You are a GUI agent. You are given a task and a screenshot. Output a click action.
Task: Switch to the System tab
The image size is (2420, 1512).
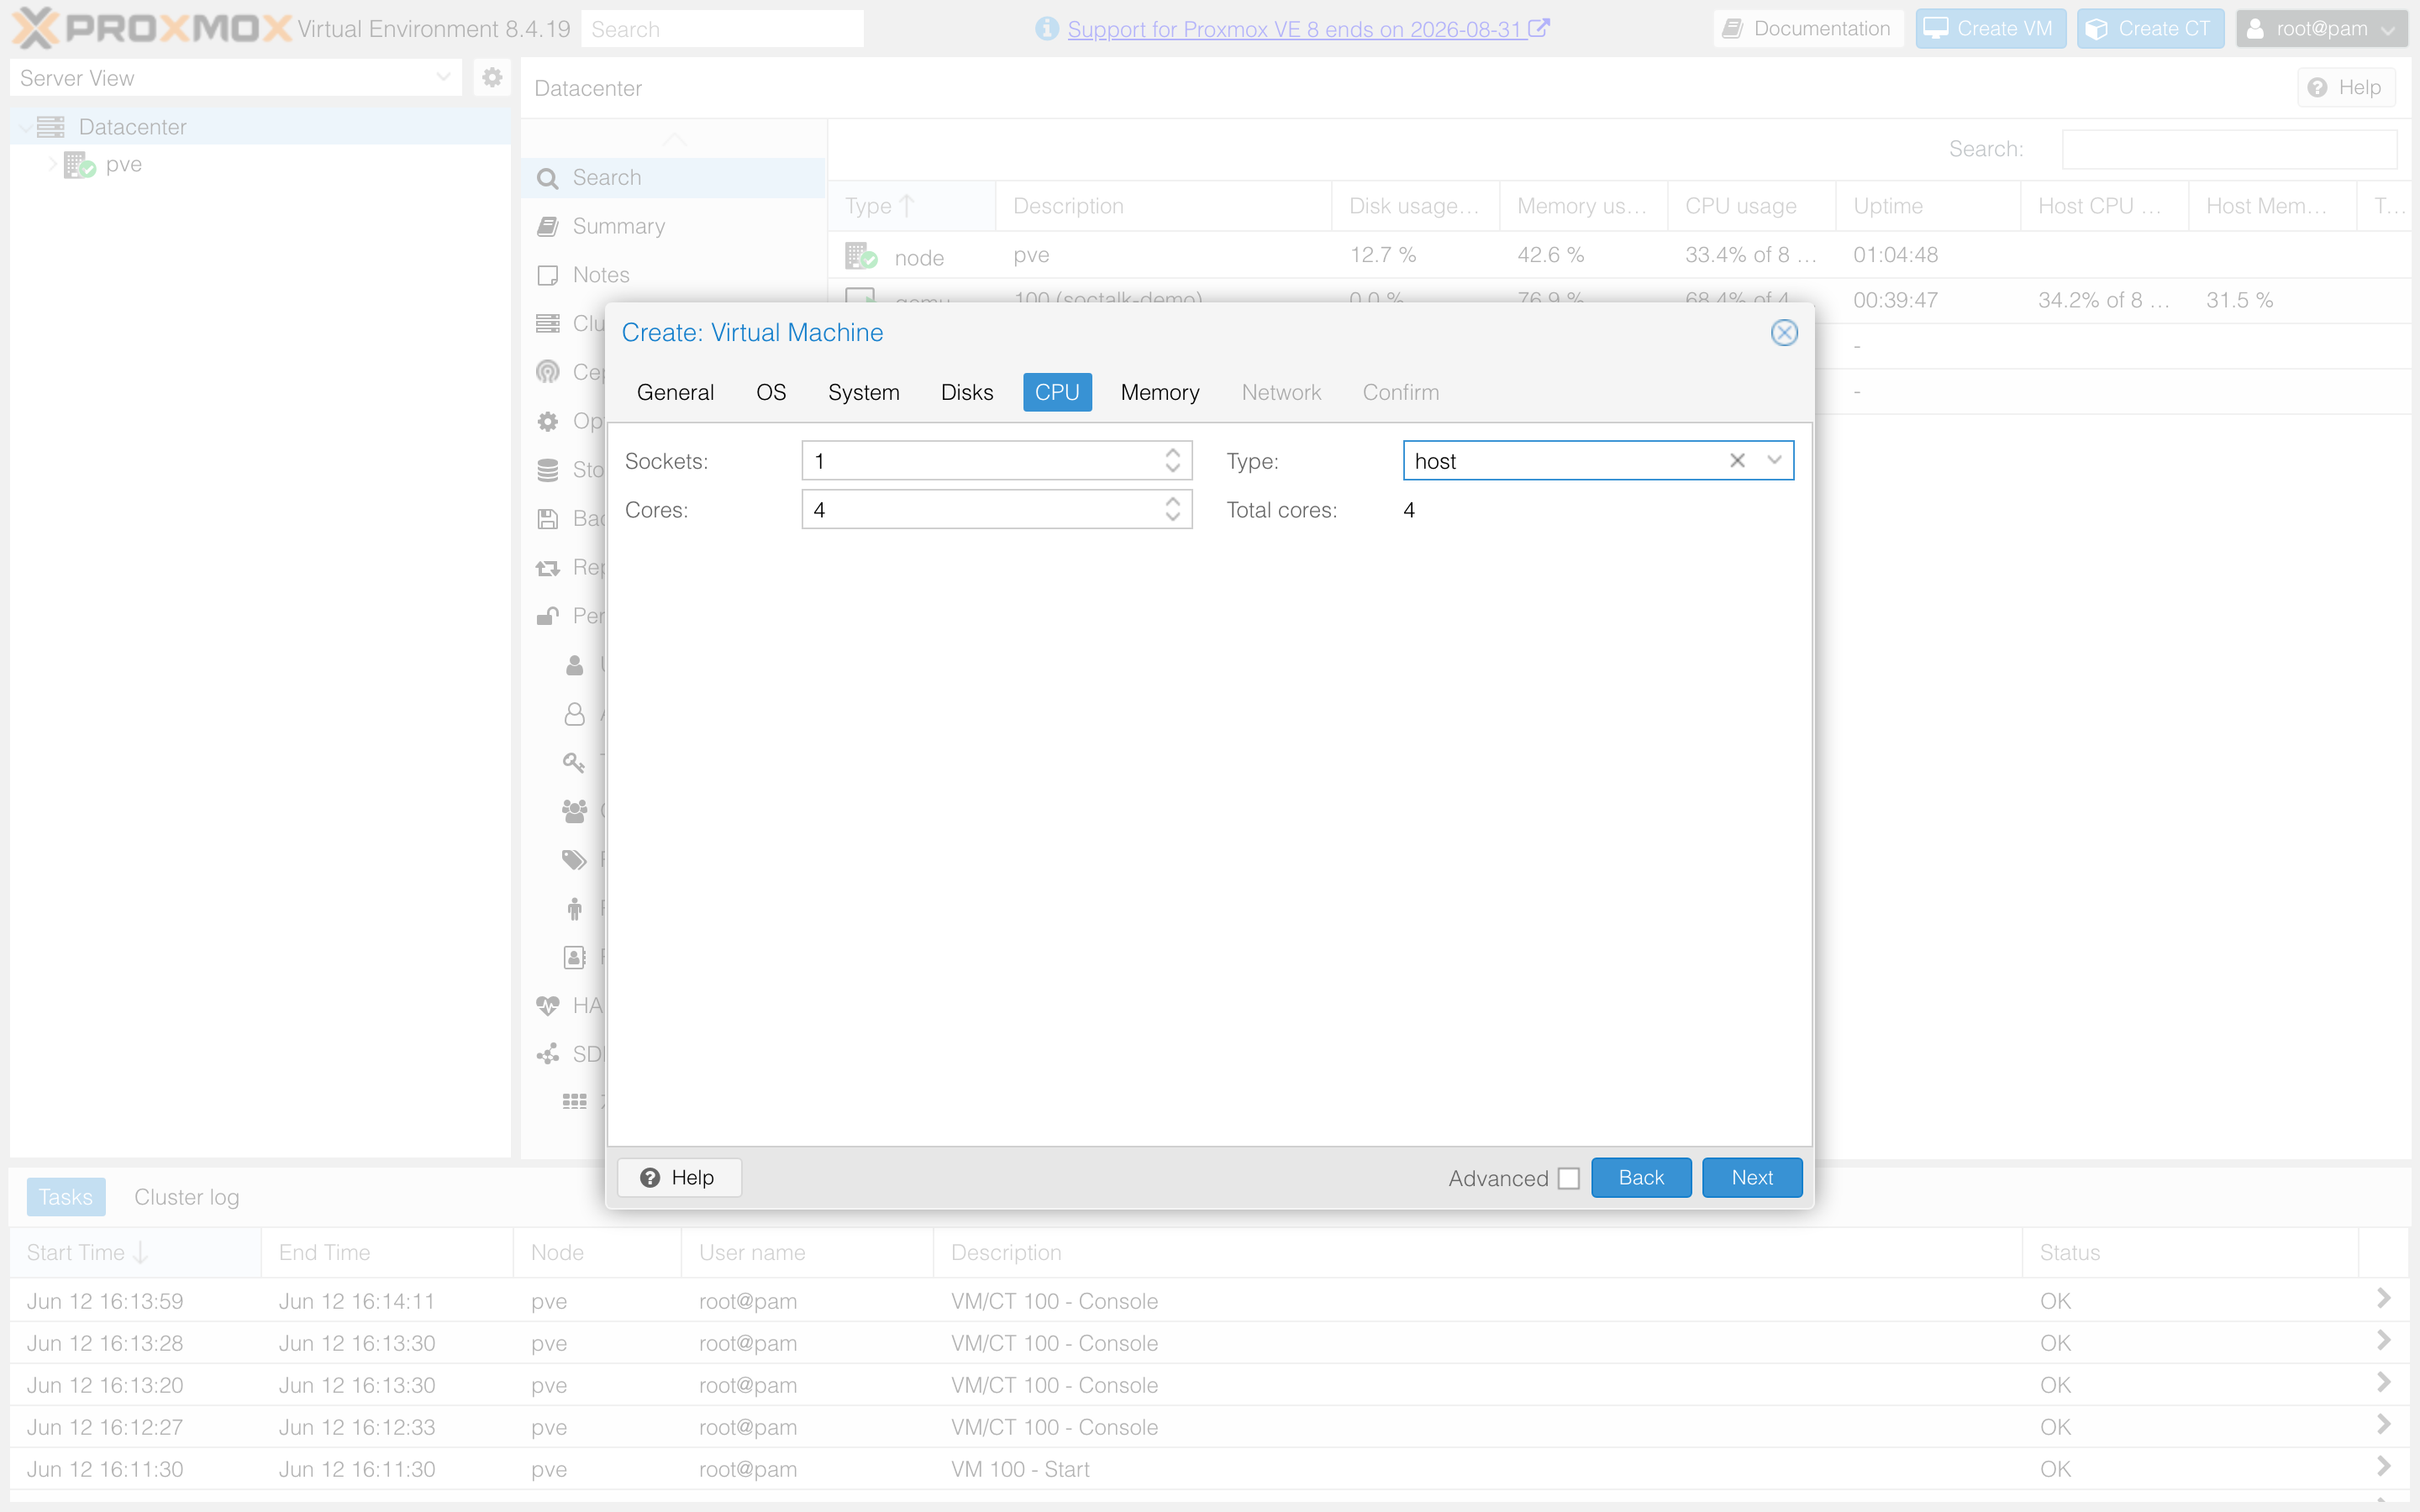coord(863,393)
